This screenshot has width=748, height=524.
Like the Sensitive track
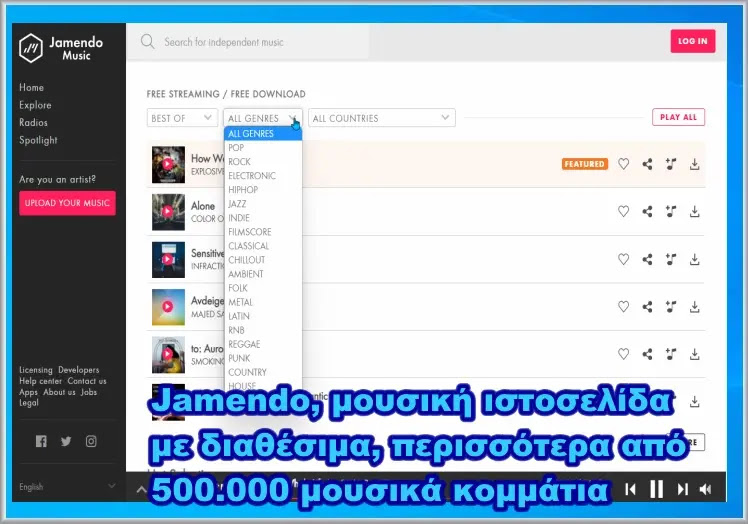click(623, 259)
